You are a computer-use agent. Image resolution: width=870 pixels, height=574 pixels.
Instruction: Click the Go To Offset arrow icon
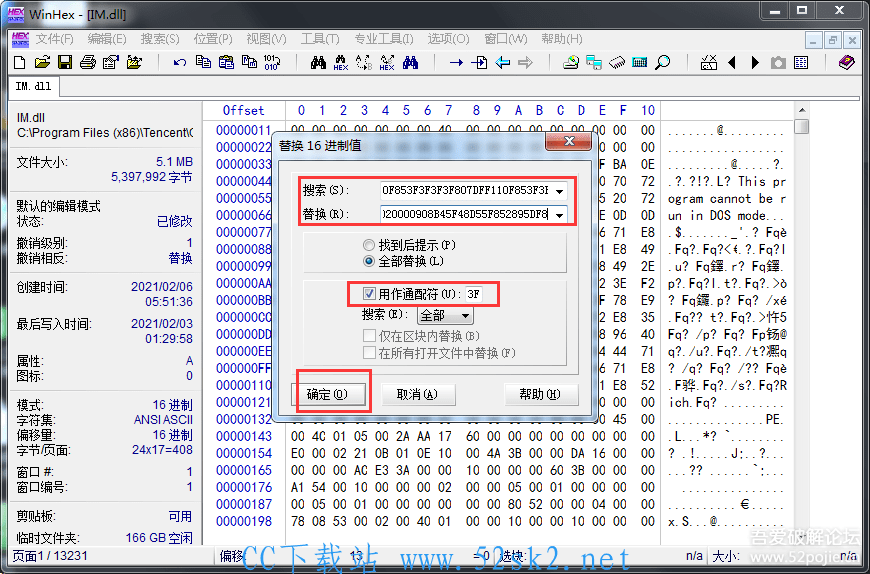click(456, 62)
